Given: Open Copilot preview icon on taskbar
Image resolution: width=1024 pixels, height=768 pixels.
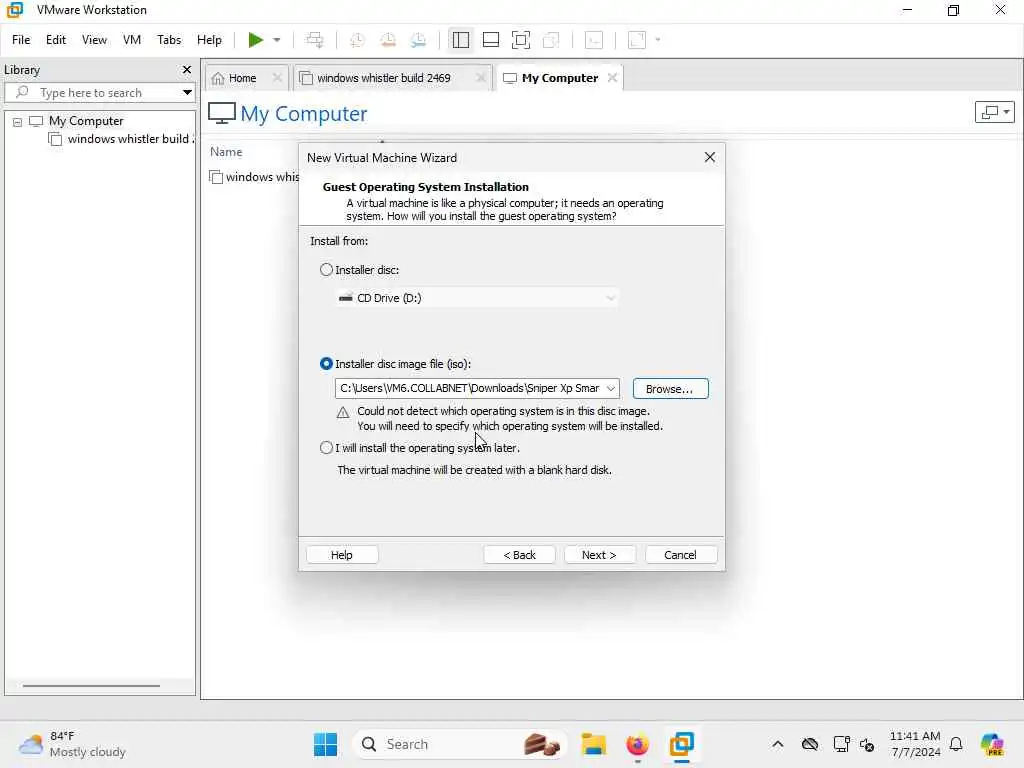Looking at the screenshot, I should [x=991, y=744].
